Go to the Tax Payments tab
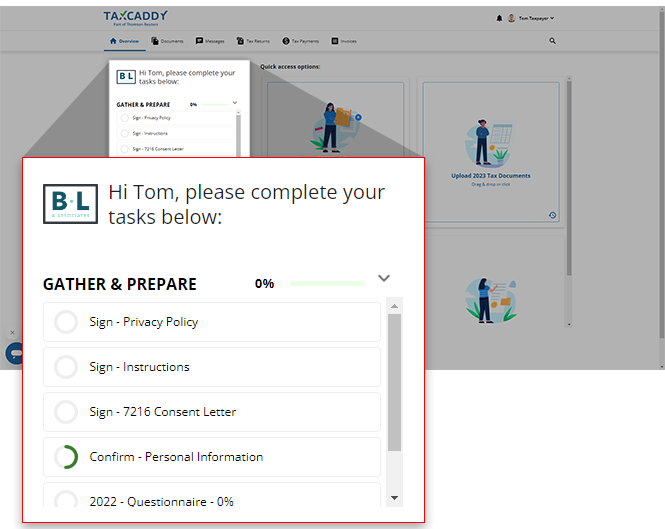665x529 pixels. click(x=300, y=41)
